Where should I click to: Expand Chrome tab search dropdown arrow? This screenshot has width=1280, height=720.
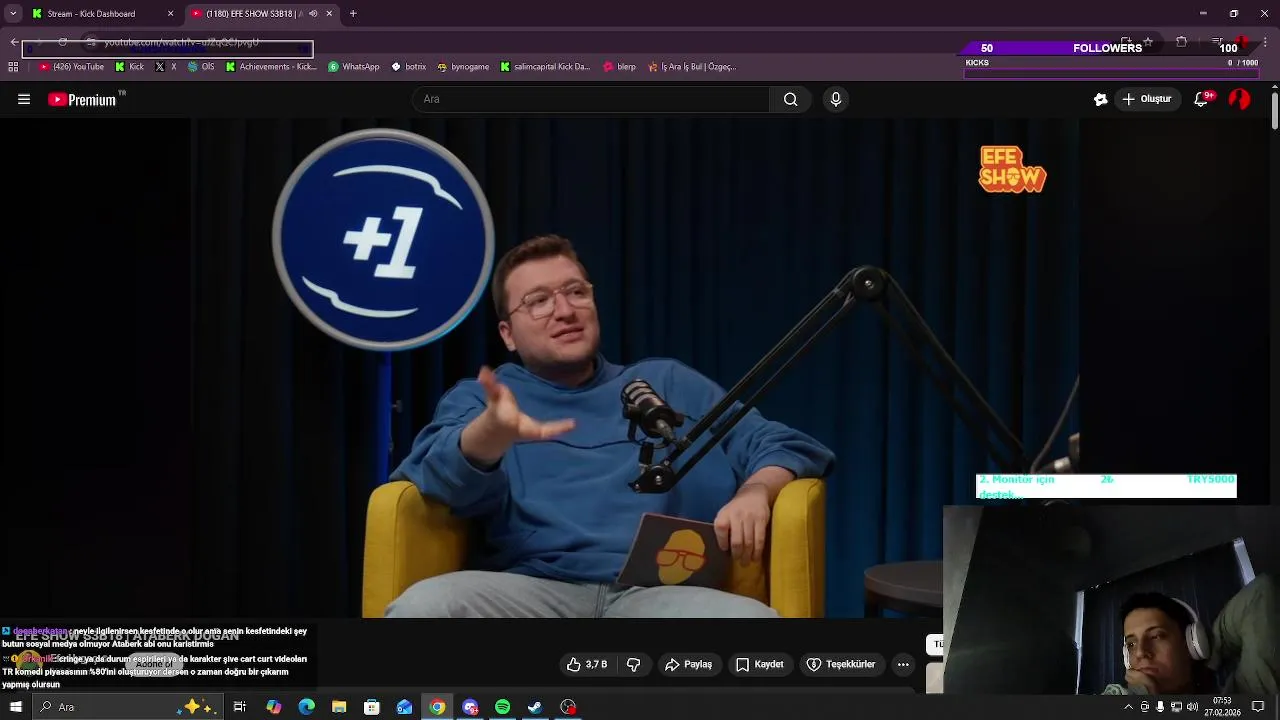pos(13,14)
